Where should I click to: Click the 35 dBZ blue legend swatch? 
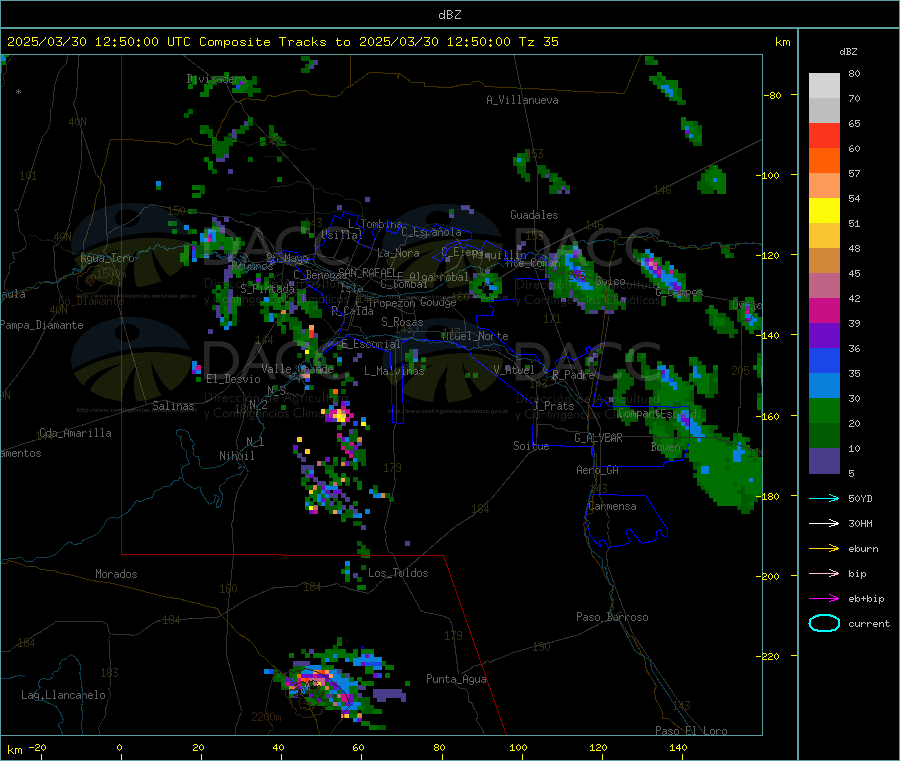824,360
